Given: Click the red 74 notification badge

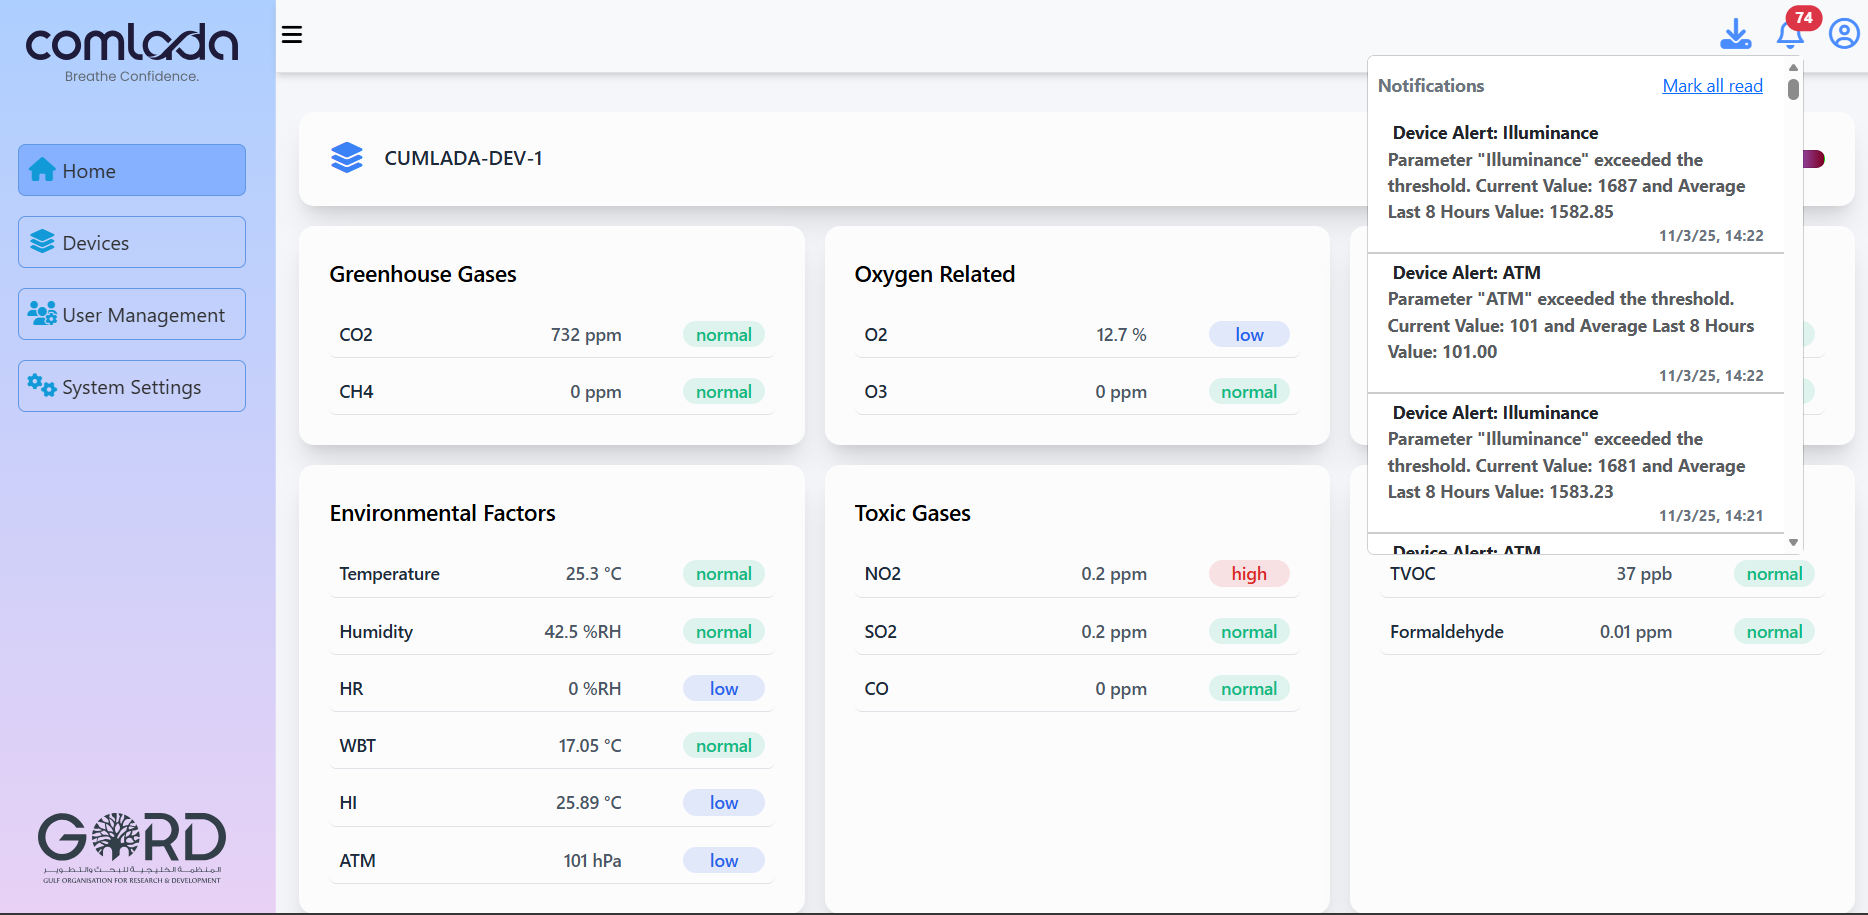Looking at the screenshot, I should [1804, 18].
